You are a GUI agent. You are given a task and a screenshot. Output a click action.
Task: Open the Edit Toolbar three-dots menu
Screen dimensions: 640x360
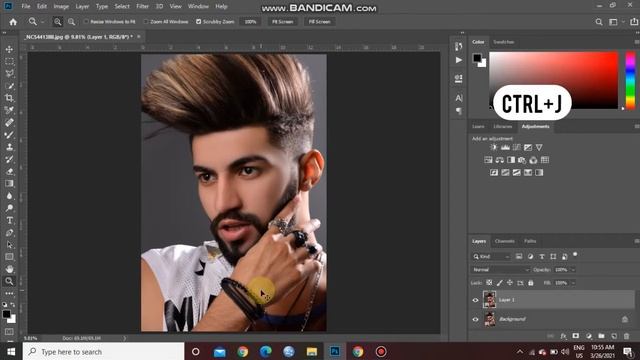tap(9, 293)
